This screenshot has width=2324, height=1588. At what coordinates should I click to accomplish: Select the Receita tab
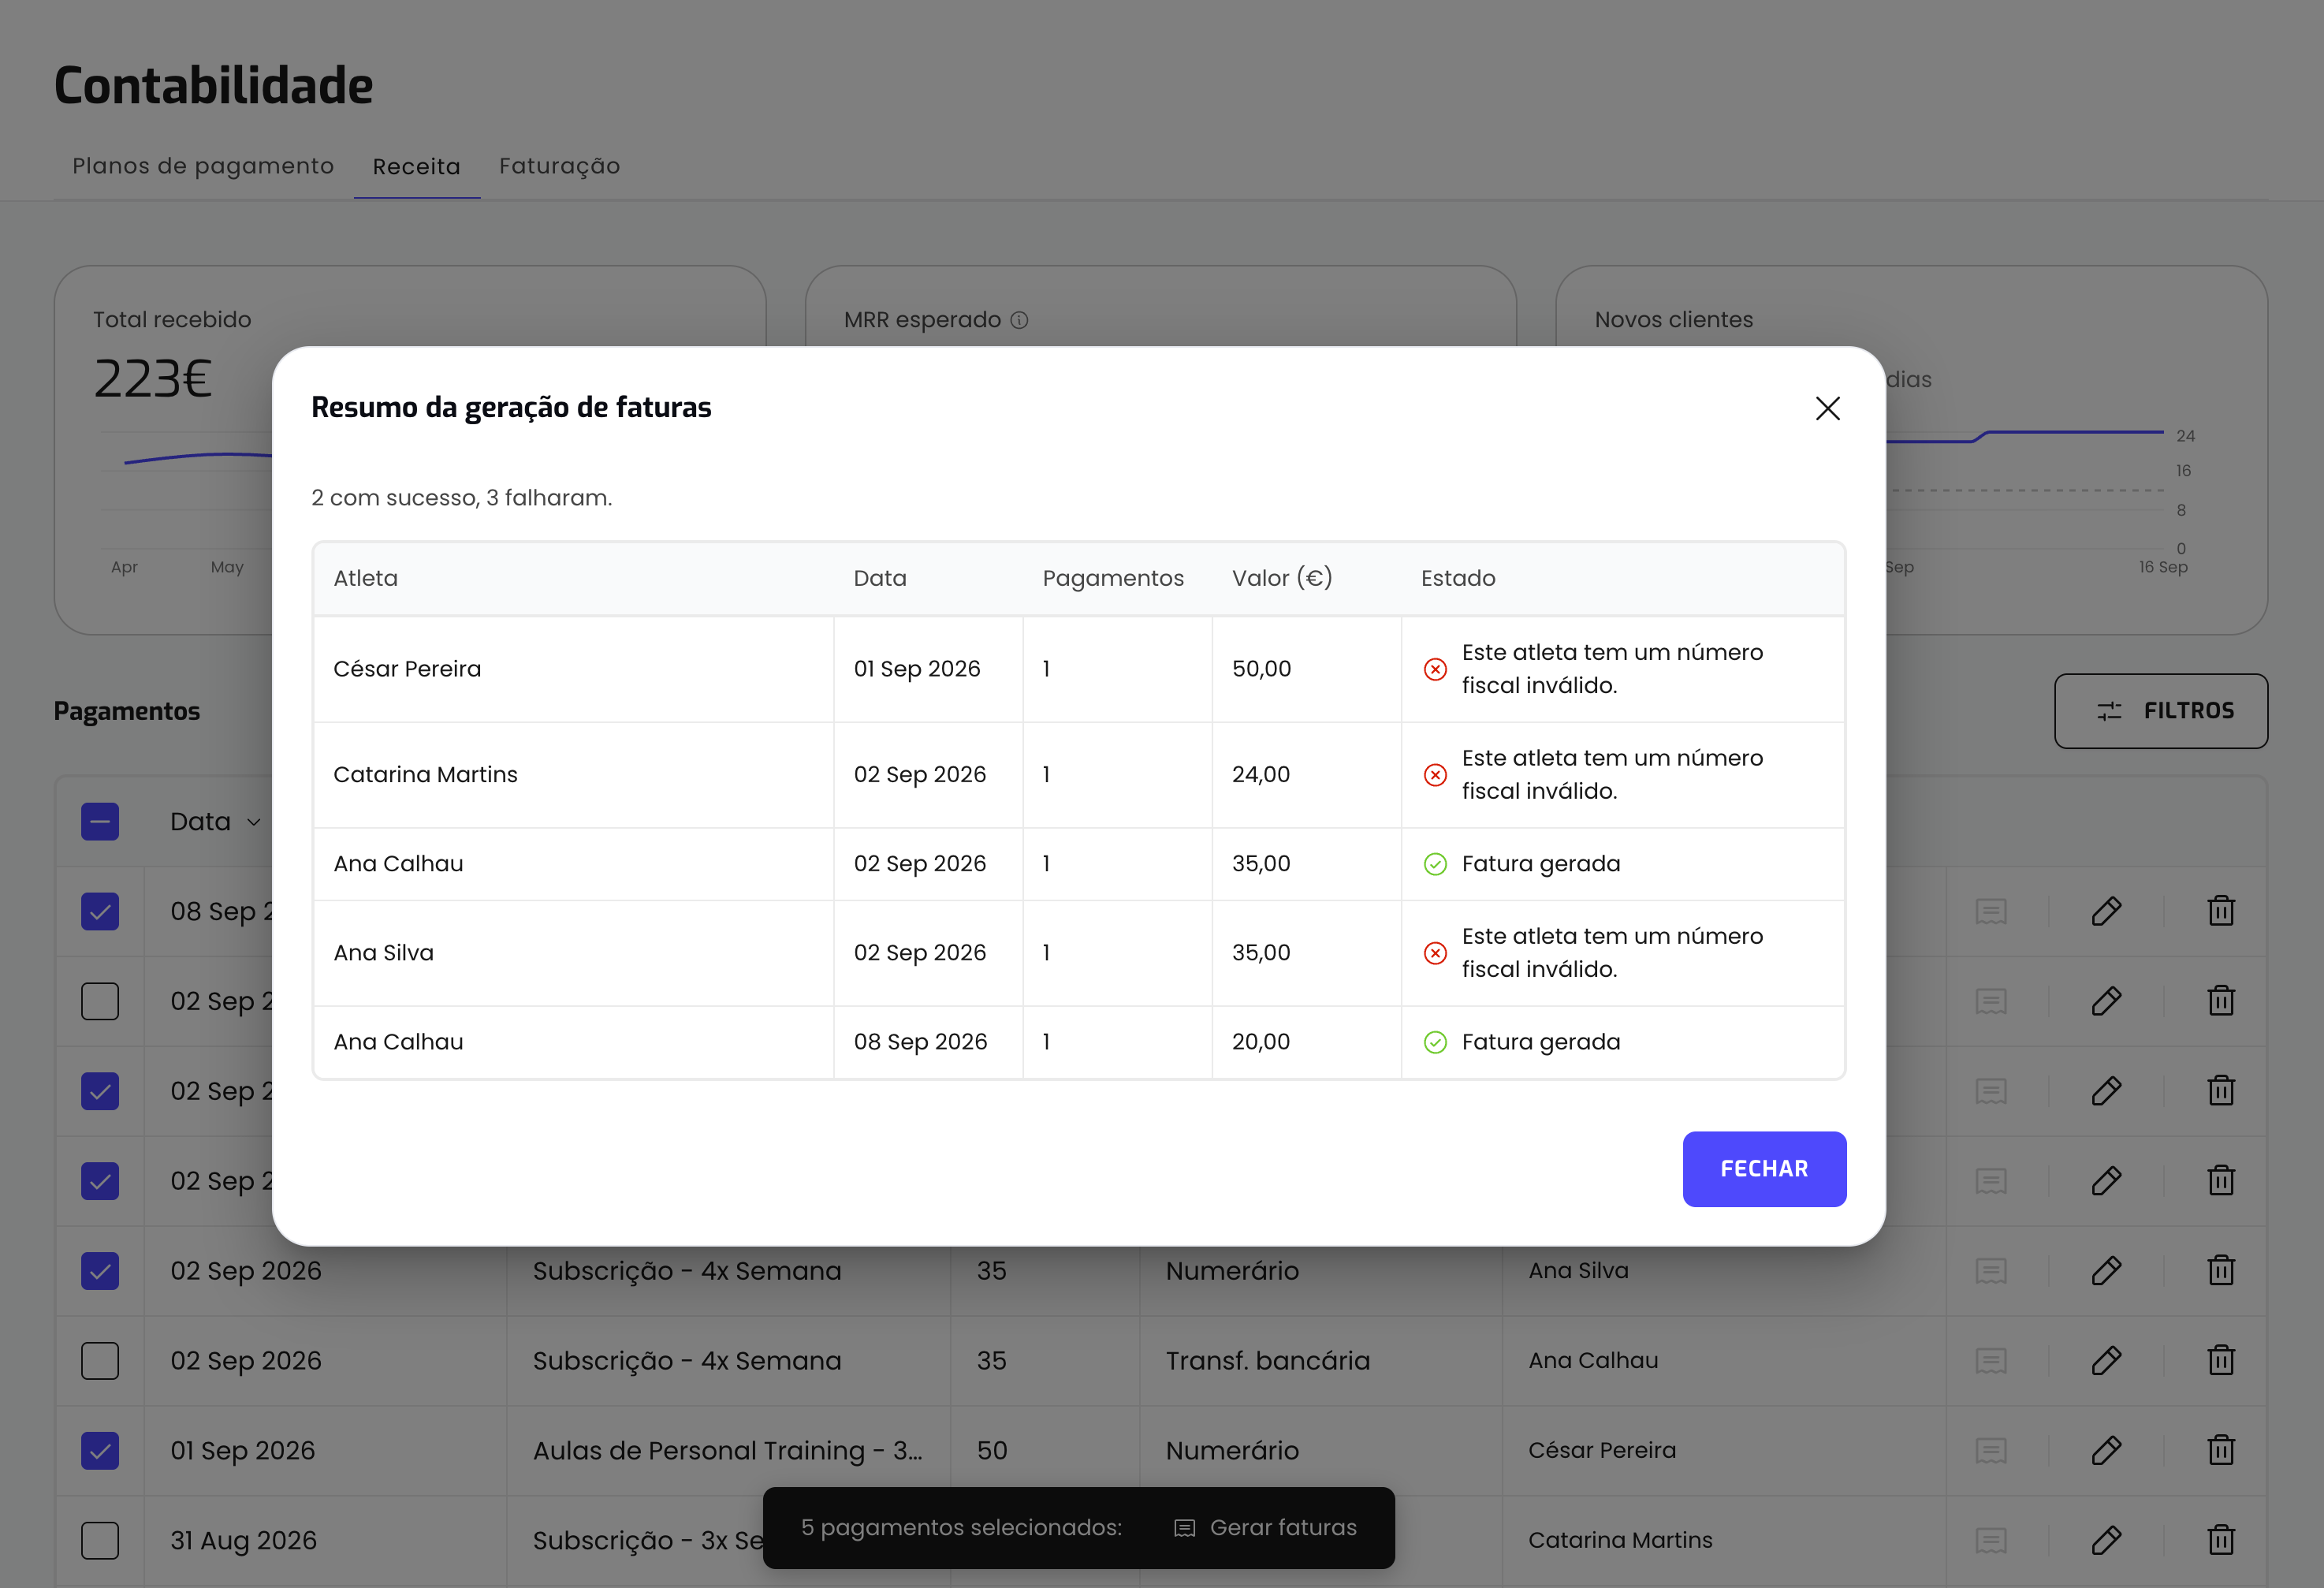[417, 167]
